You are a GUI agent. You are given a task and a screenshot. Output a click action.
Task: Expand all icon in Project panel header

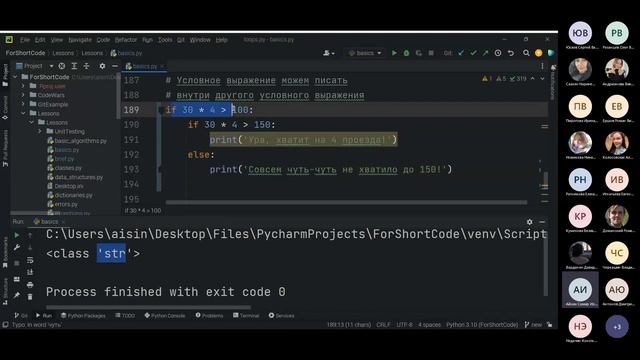(x=74, y=66)
